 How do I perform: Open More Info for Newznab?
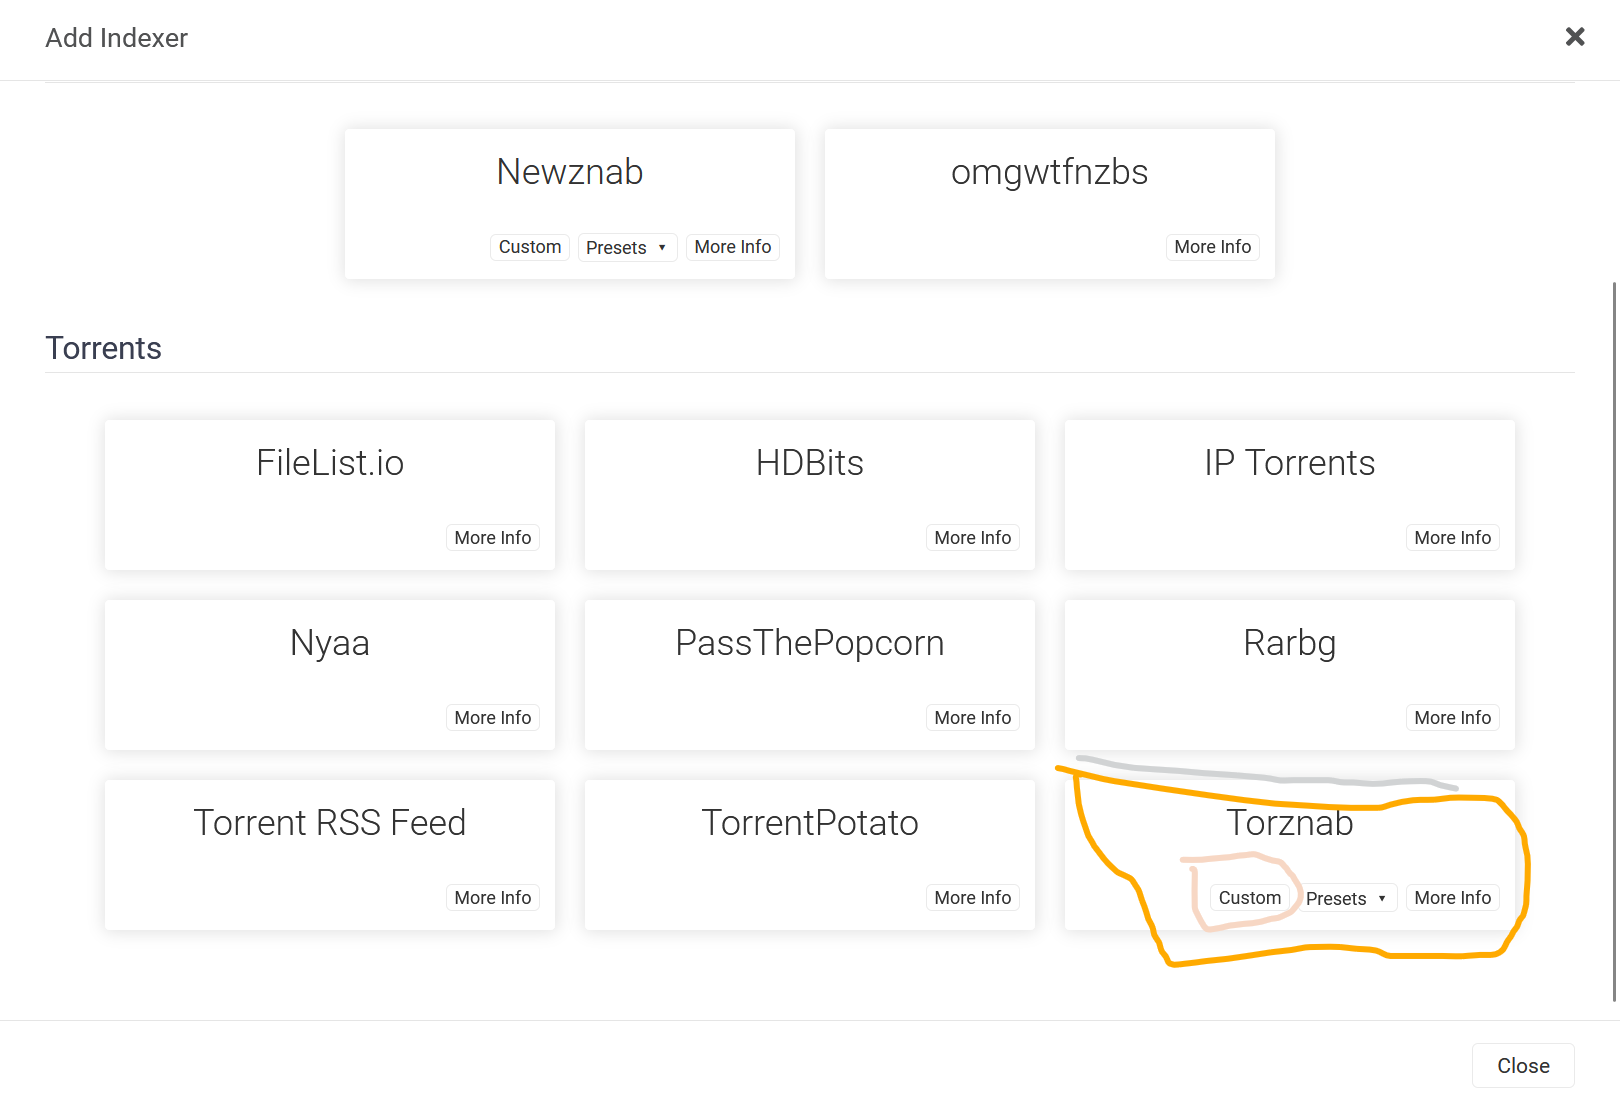733,247
